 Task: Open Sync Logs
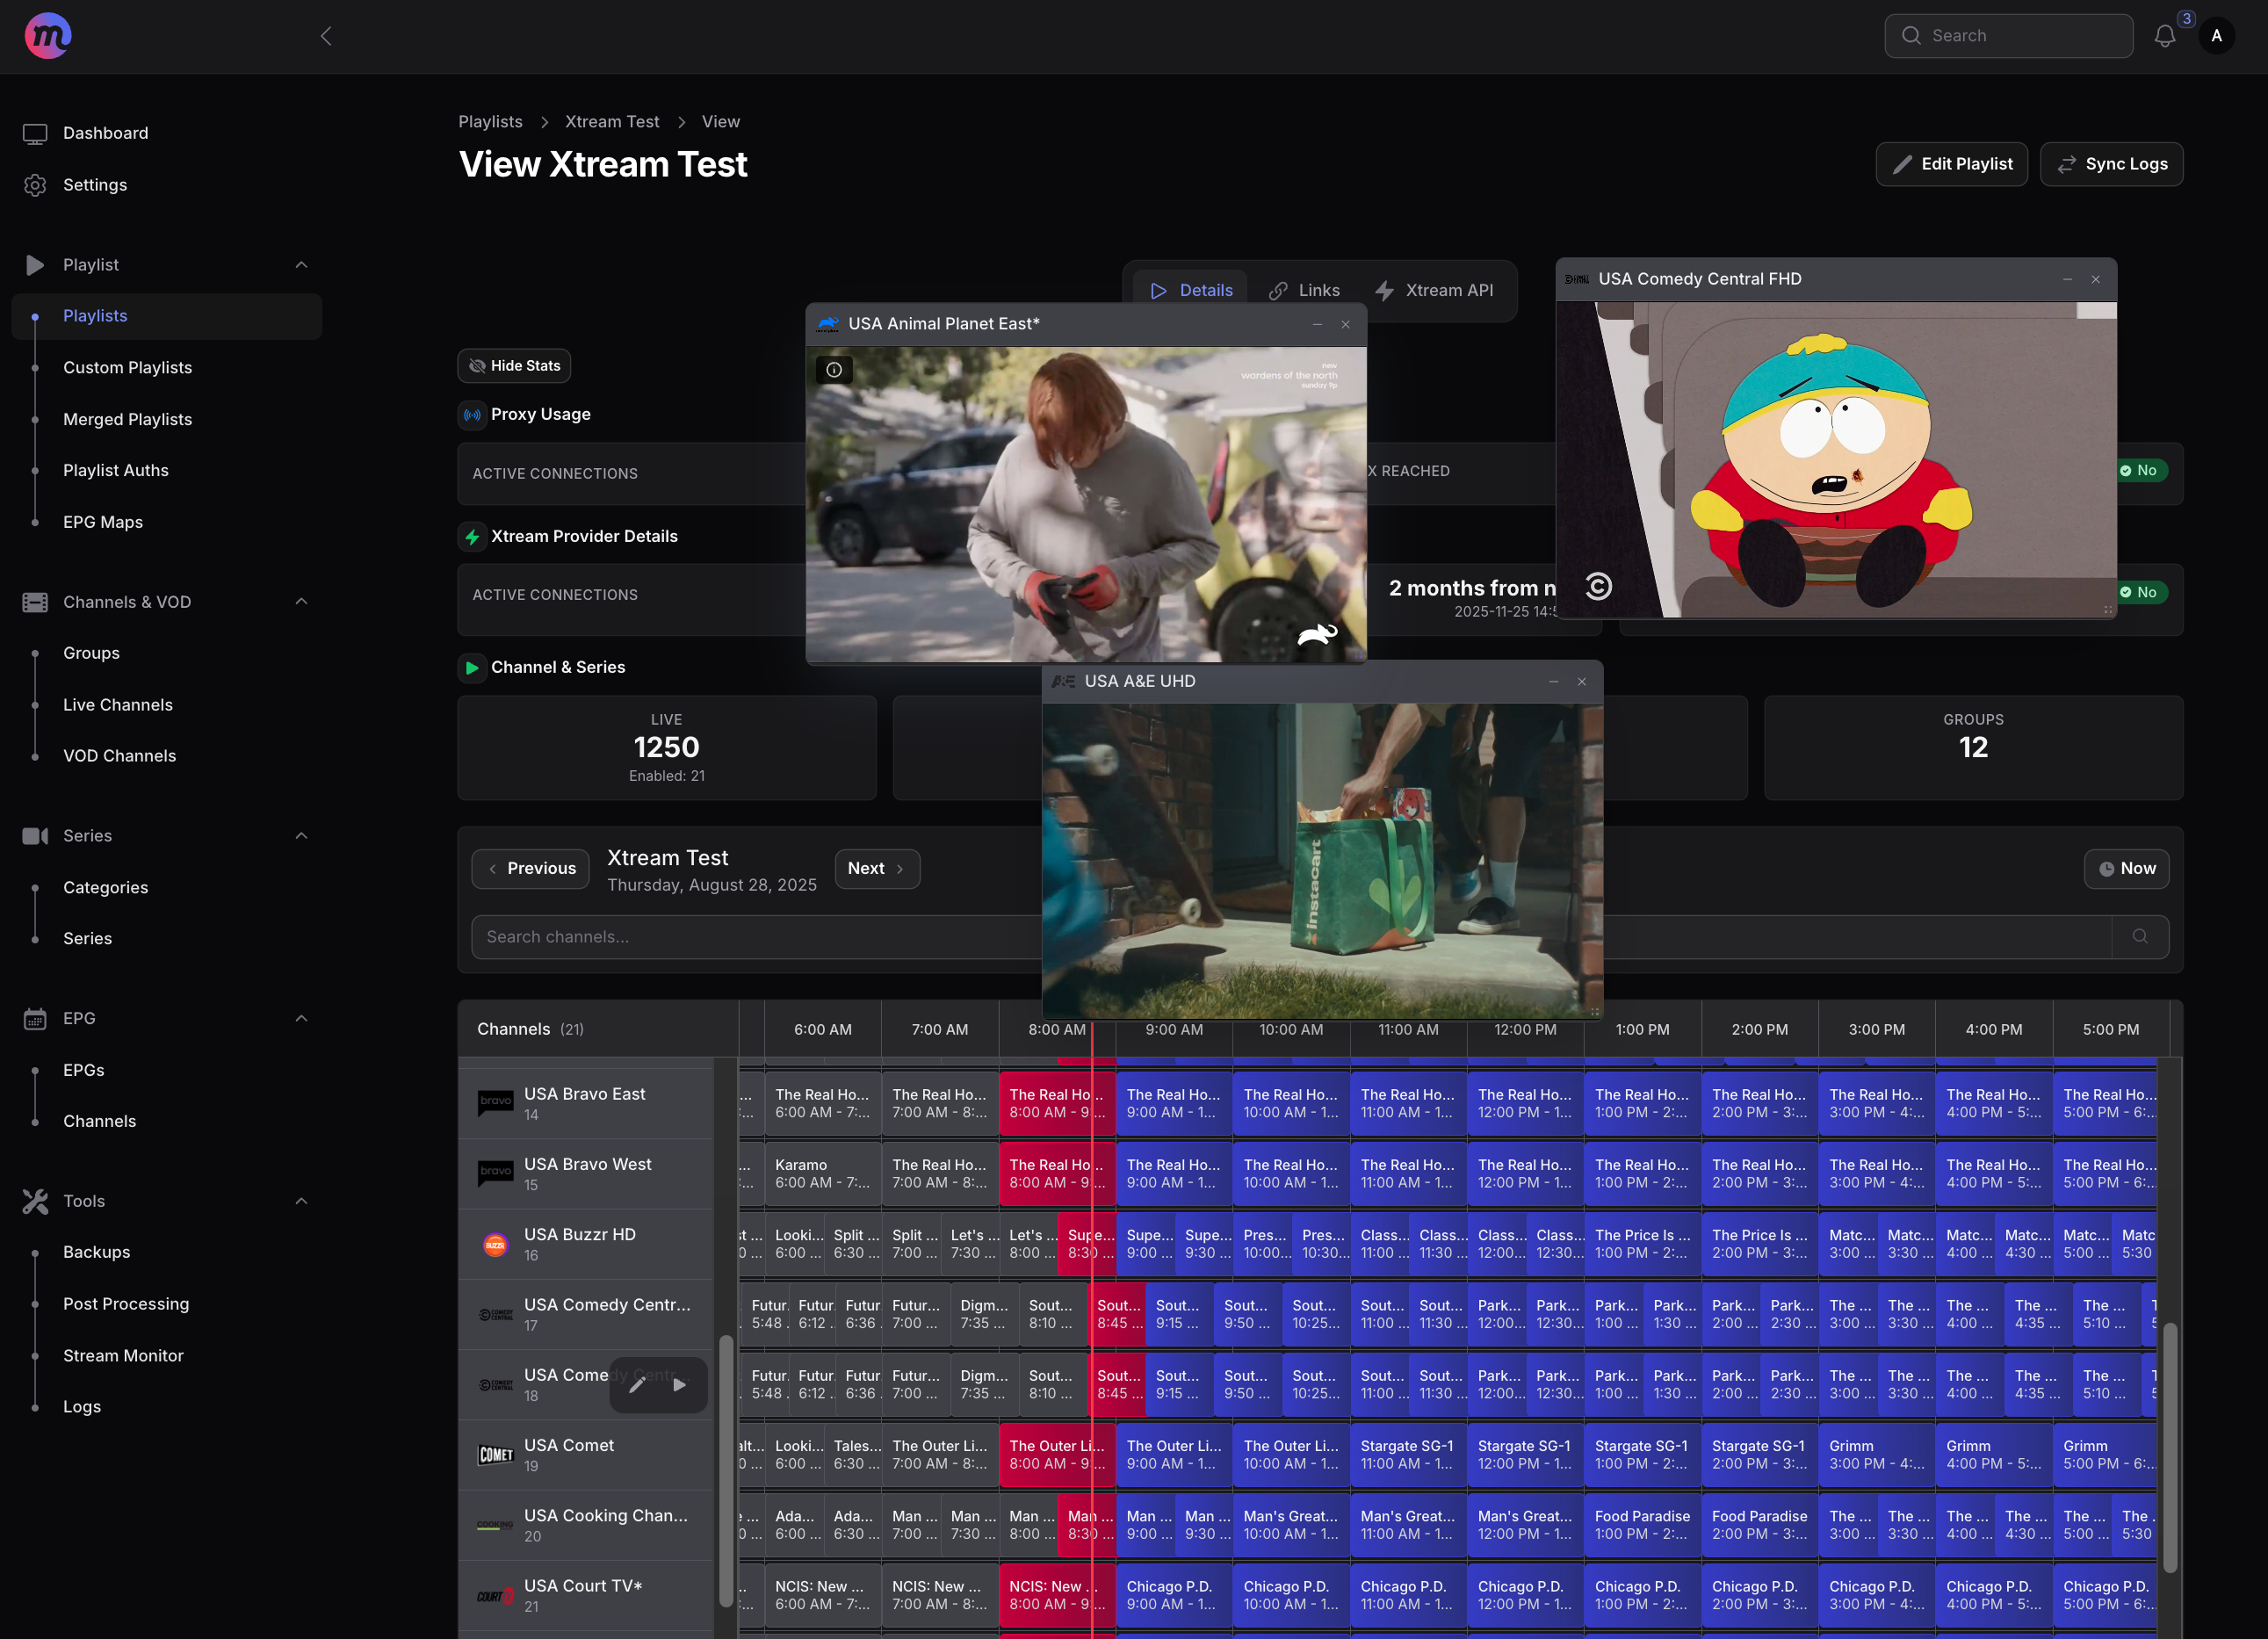point(2111,164)
